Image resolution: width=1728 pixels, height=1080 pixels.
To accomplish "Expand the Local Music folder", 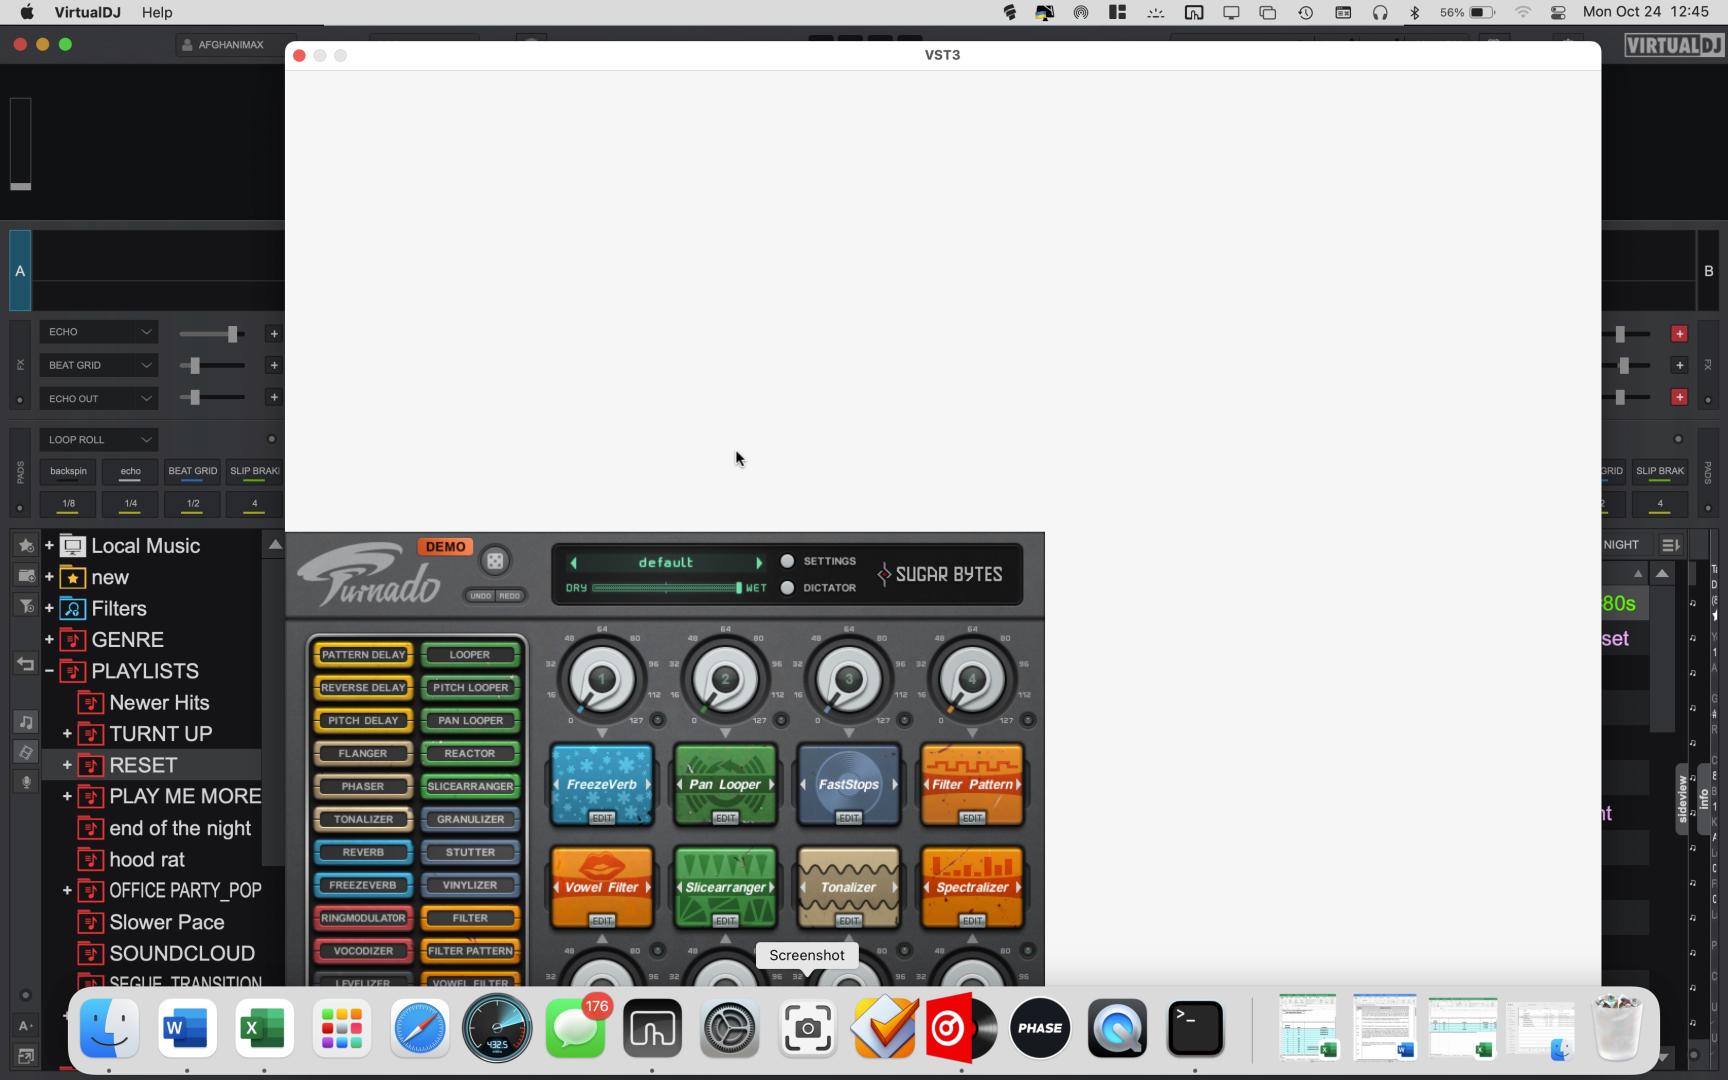I will [48, 546].
